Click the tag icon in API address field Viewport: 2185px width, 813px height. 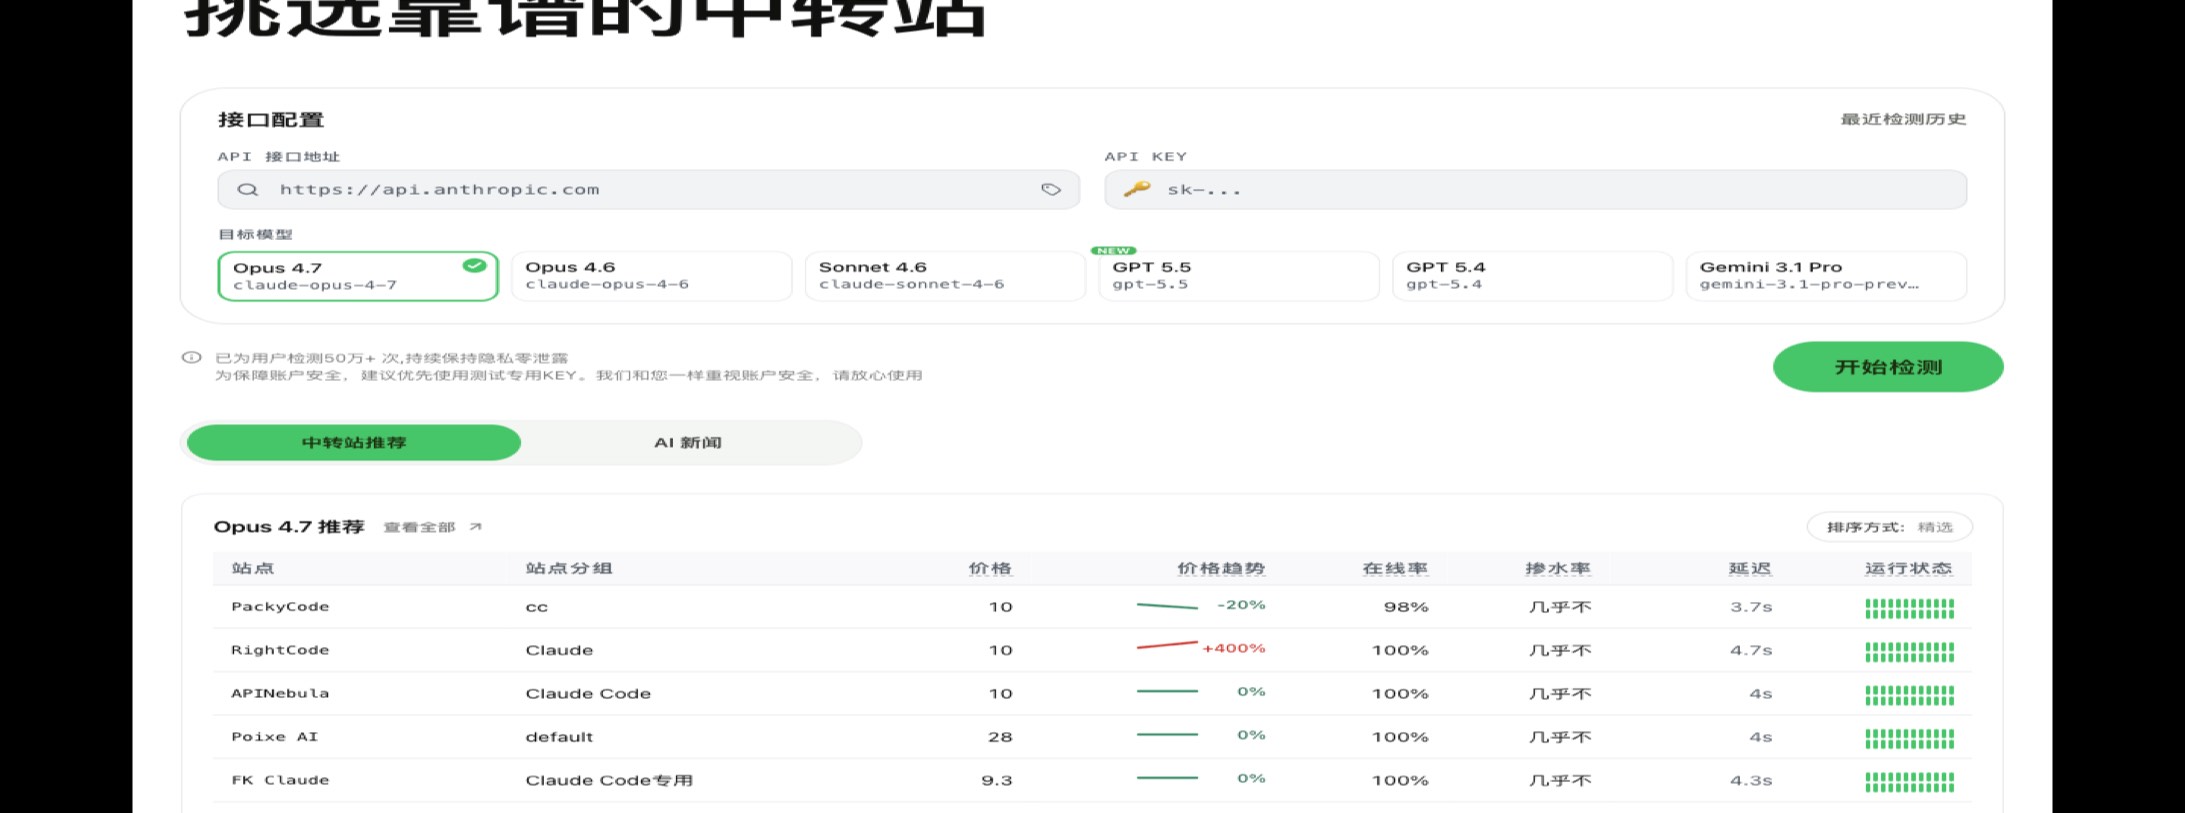(x=1051, y=190)
